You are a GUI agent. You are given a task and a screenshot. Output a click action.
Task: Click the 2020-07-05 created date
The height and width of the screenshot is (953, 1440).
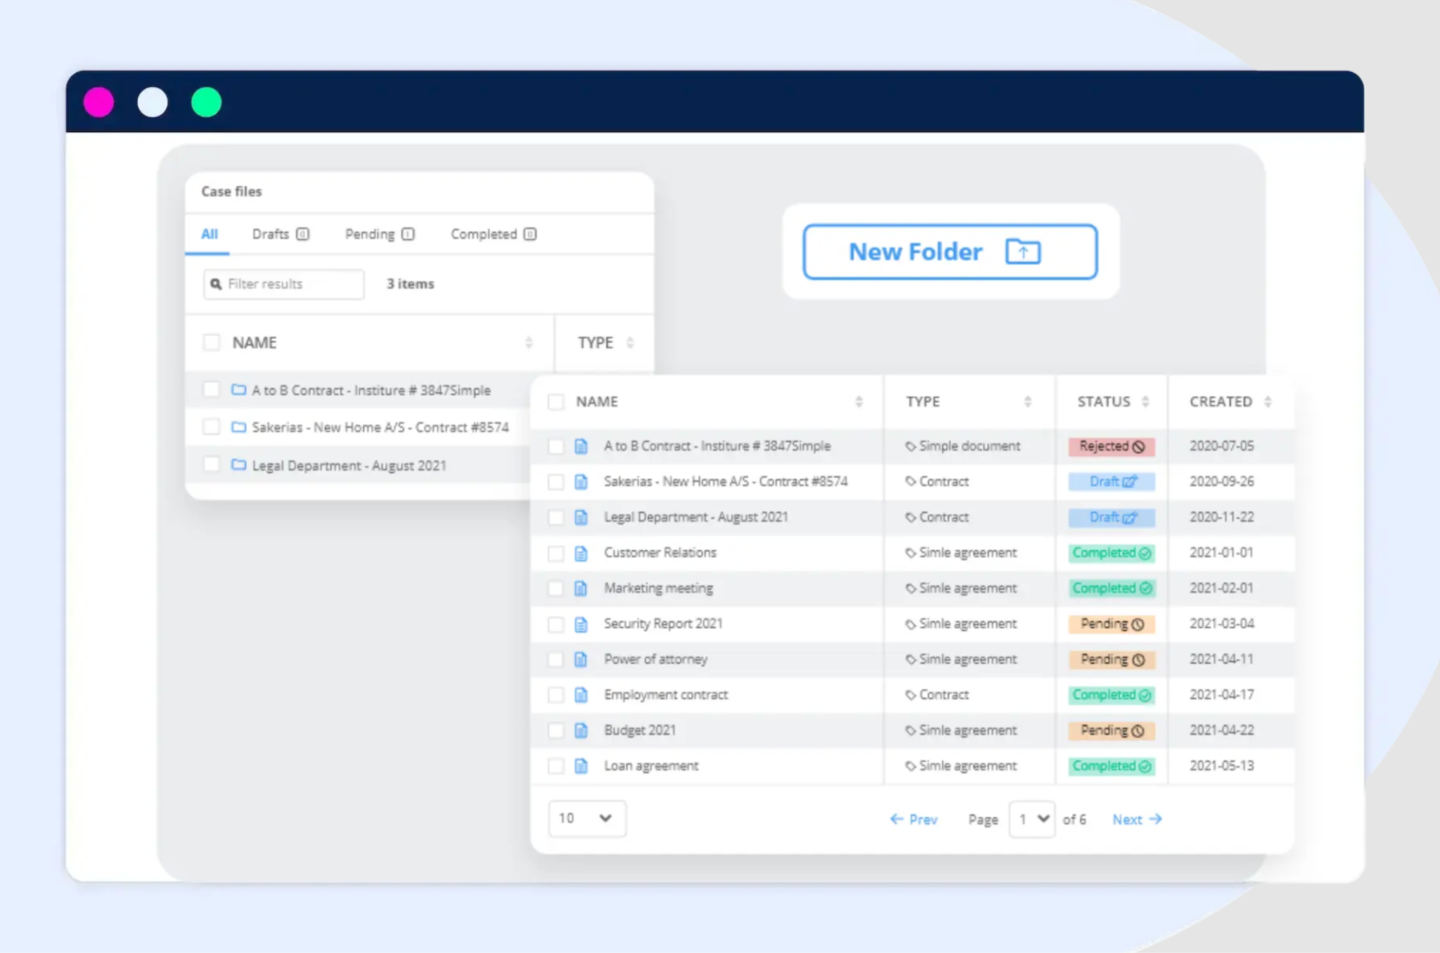pos(1222,446)
